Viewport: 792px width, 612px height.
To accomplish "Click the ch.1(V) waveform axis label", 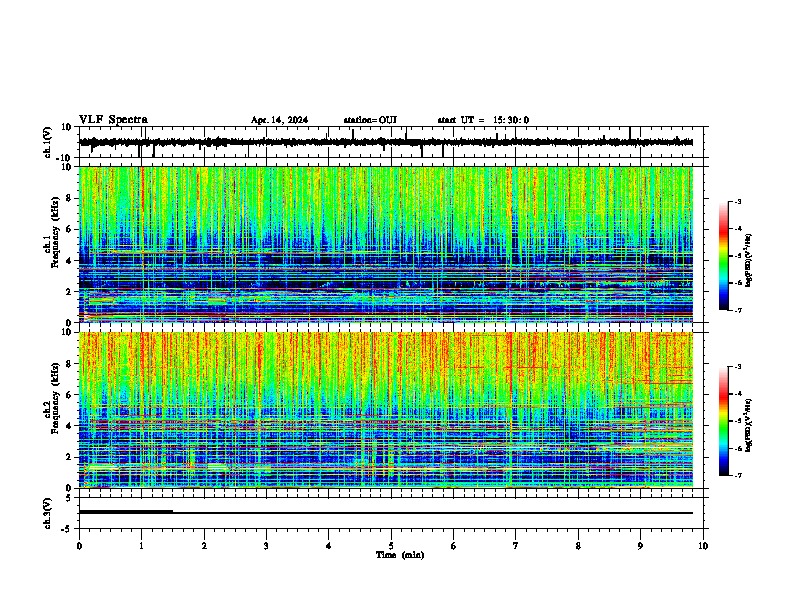I will point(47,142).
